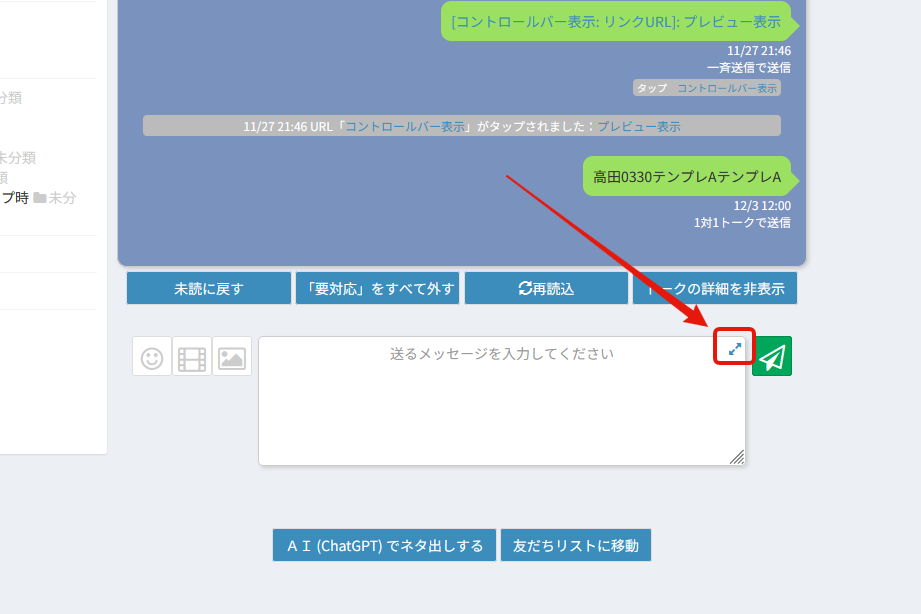Click the refresh icon on 再読込
Image resolution: width=921 pixels, height=614 pixels.
tap(525, 289)
